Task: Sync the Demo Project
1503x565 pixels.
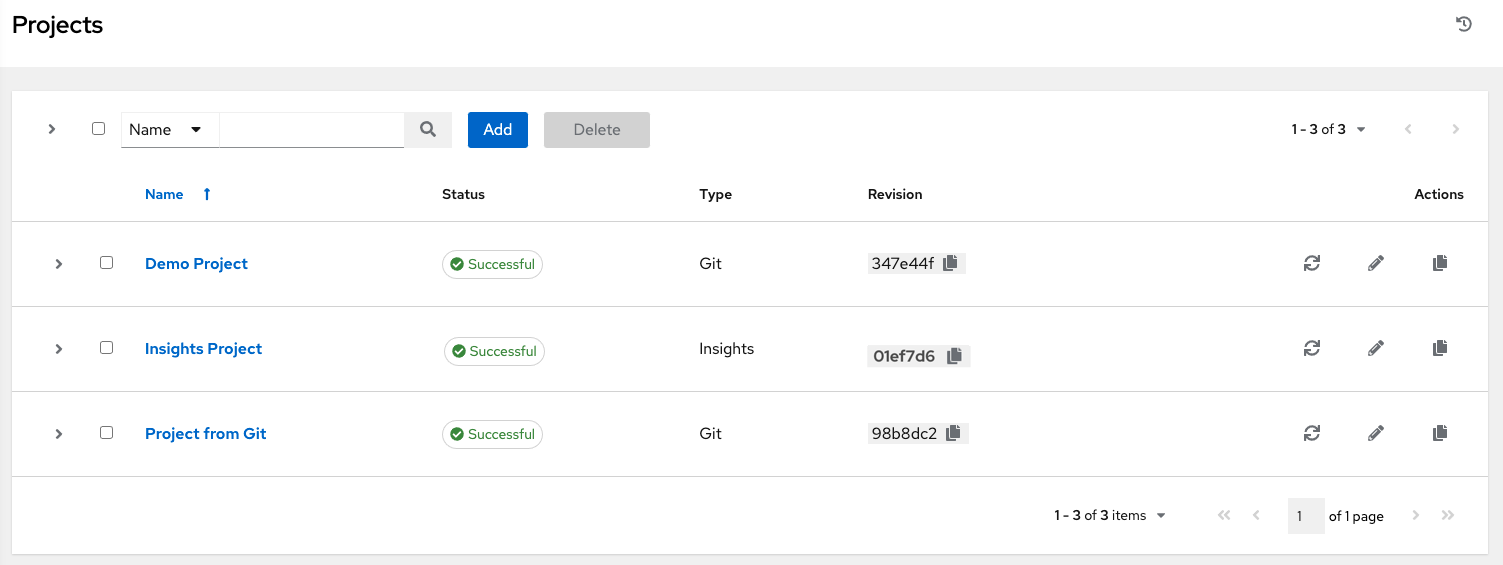Action: pos(1312,263)
